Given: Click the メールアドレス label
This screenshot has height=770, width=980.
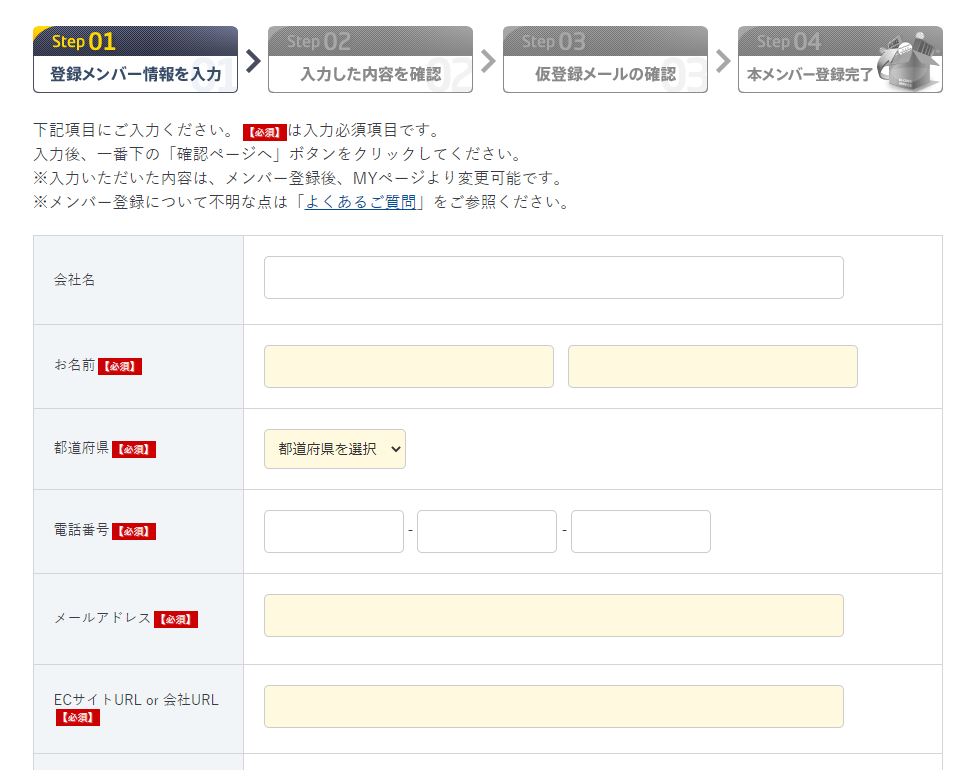Looking at the screenshot, I should click(x=102, y=618).
